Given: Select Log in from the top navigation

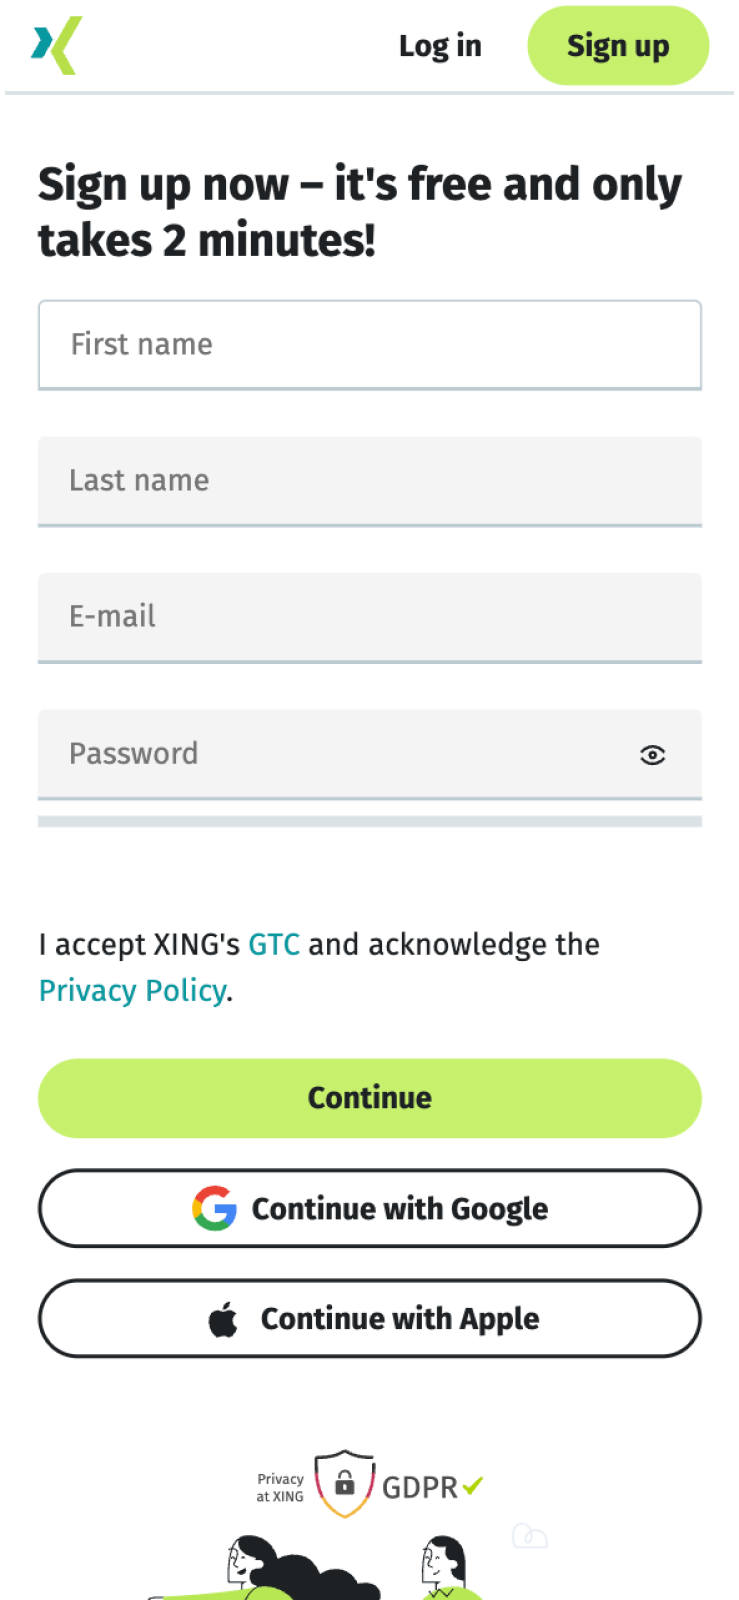Looking at the screenshot, I should click(x=440, y=45).
